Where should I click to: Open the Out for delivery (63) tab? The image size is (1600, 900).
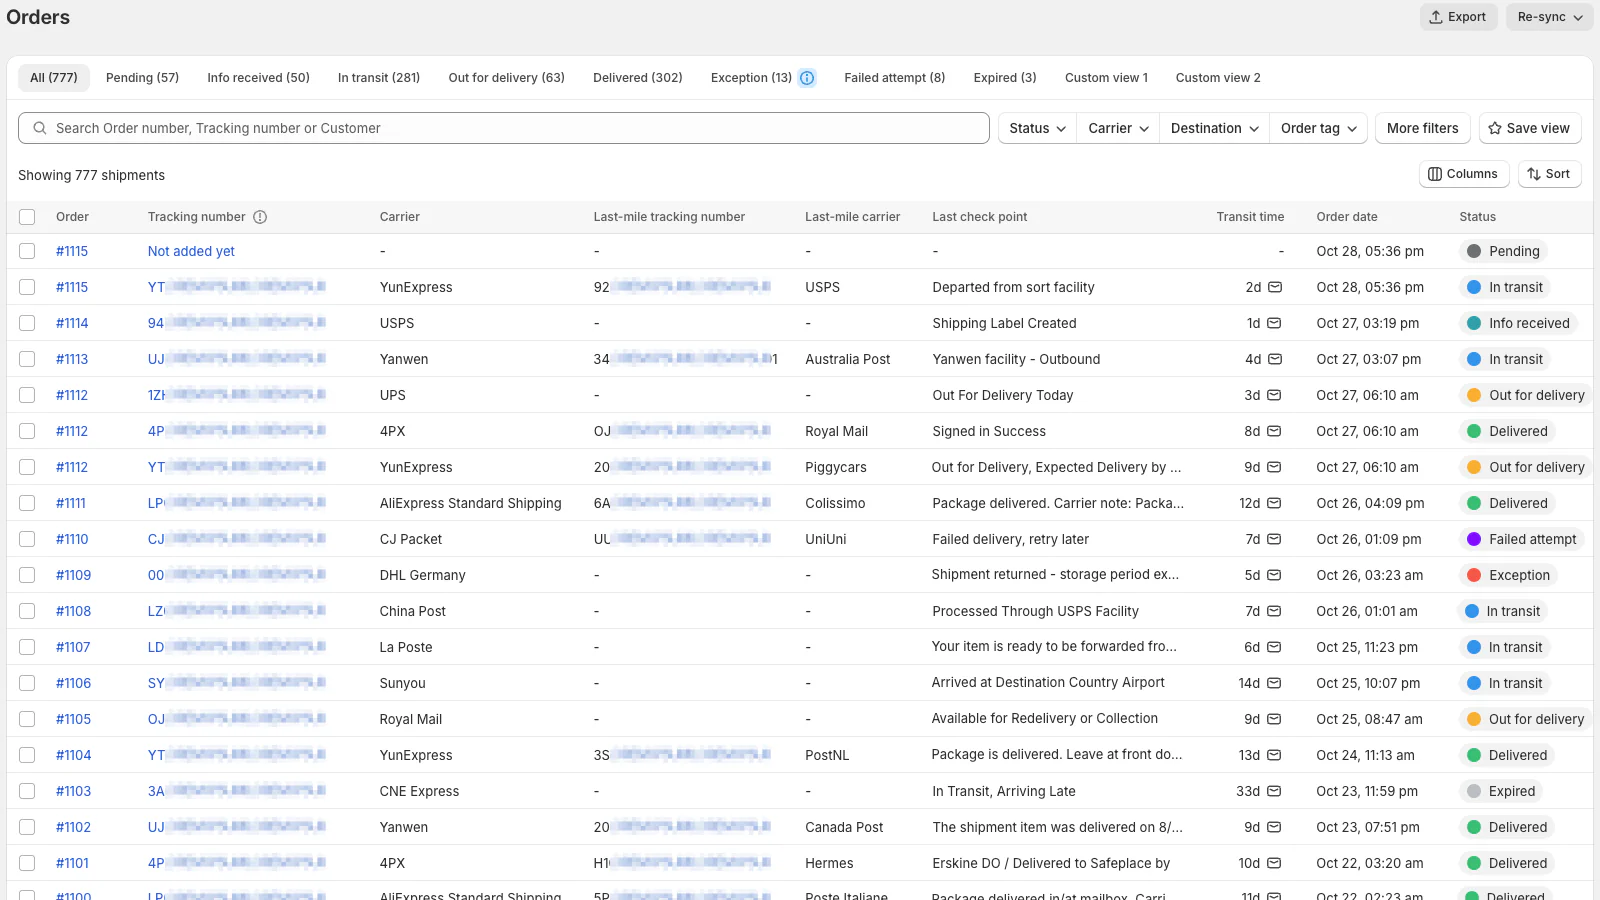click(x=506, y=78)
